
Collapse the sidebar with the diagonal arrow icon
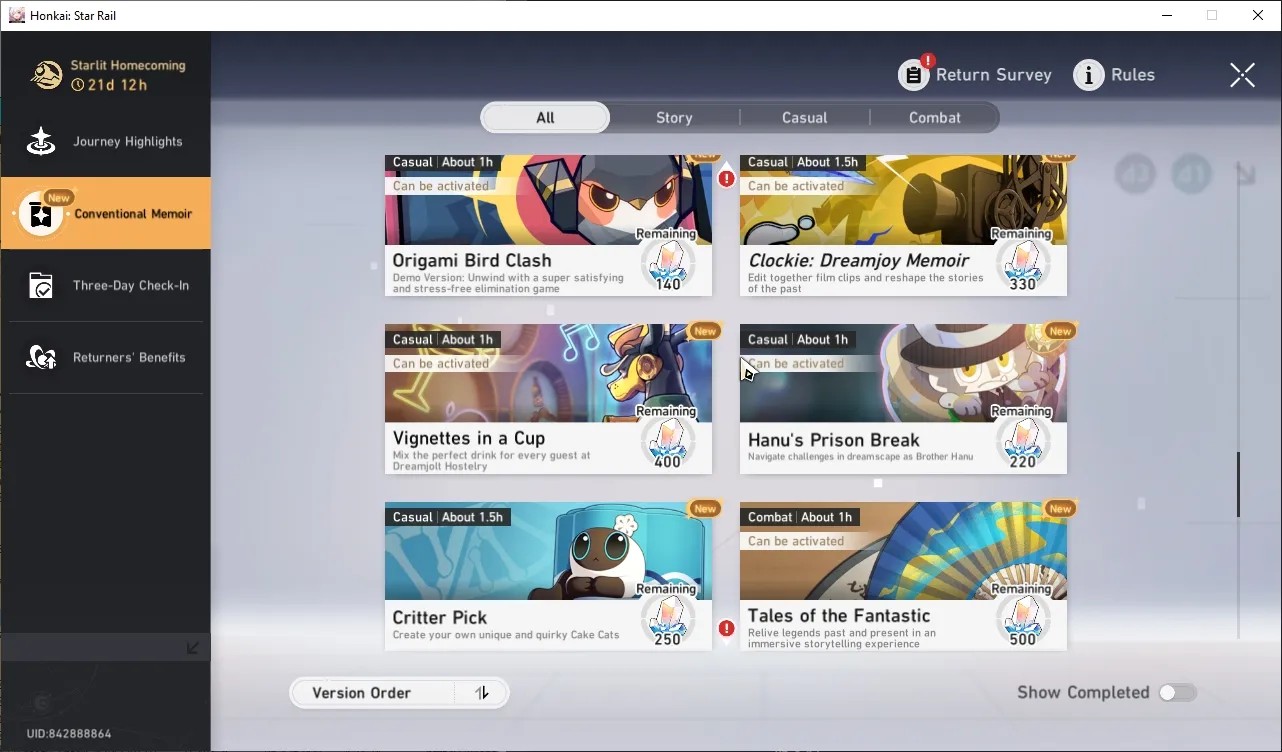(193, 648)
